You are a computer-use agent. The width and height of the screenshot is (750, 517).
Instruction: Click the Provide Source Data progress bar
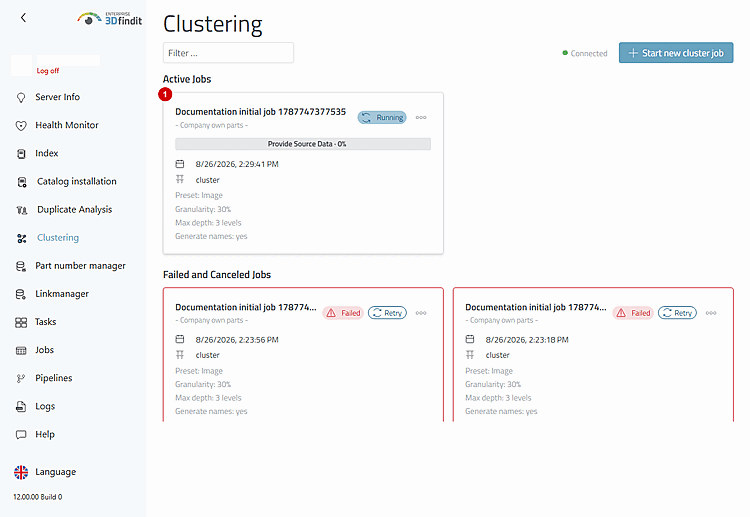coord(303,144)
